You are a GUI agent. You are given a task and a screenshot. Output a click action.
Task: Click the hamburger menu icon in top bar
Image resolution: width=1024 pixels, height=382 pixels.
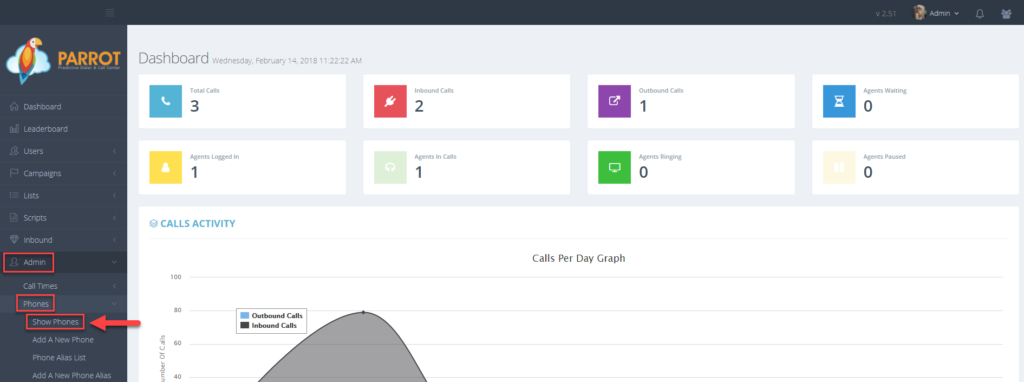pos(110,12)
